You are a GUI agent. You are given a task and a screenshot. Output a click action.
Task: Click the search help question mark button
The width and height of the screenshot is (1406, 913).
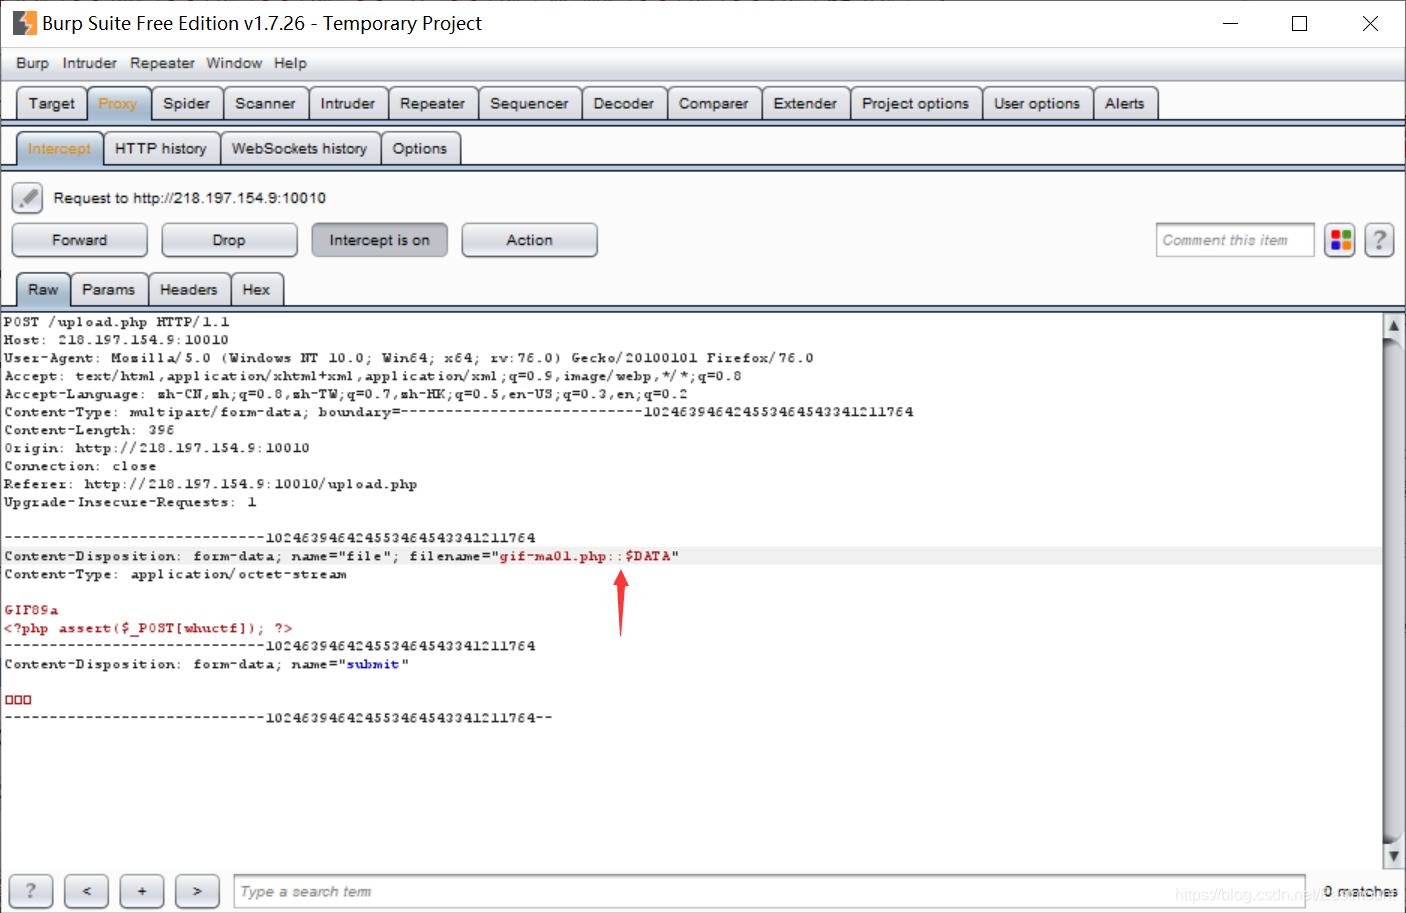(31, 891)
